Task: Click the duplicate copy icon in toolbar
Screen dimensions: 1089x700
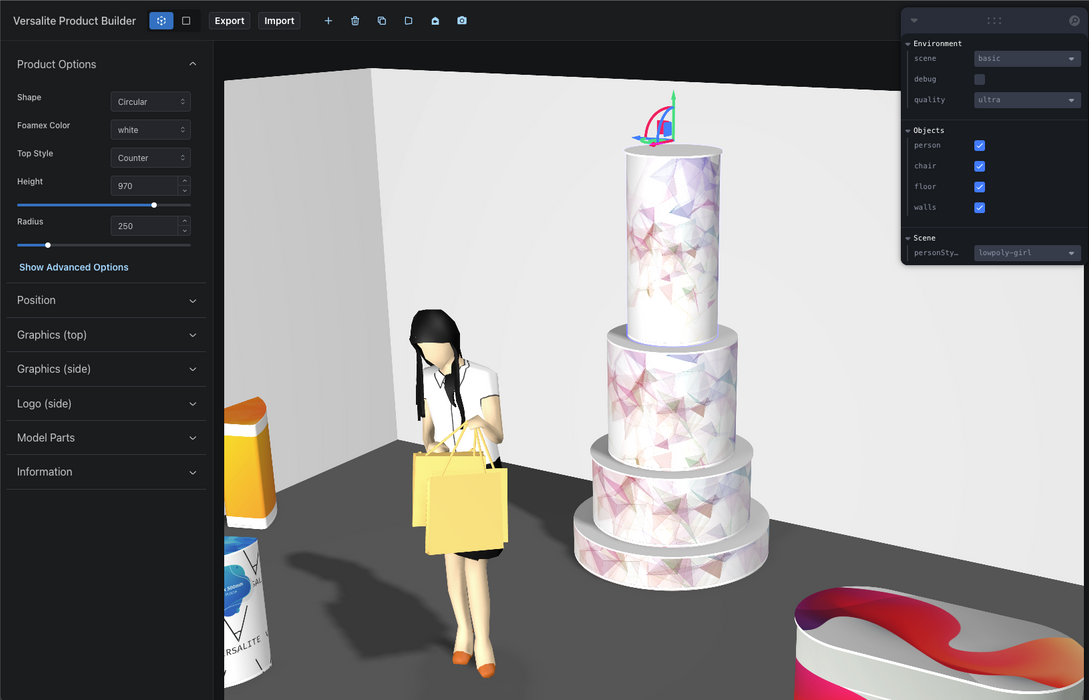Action: tap(382, 21)
